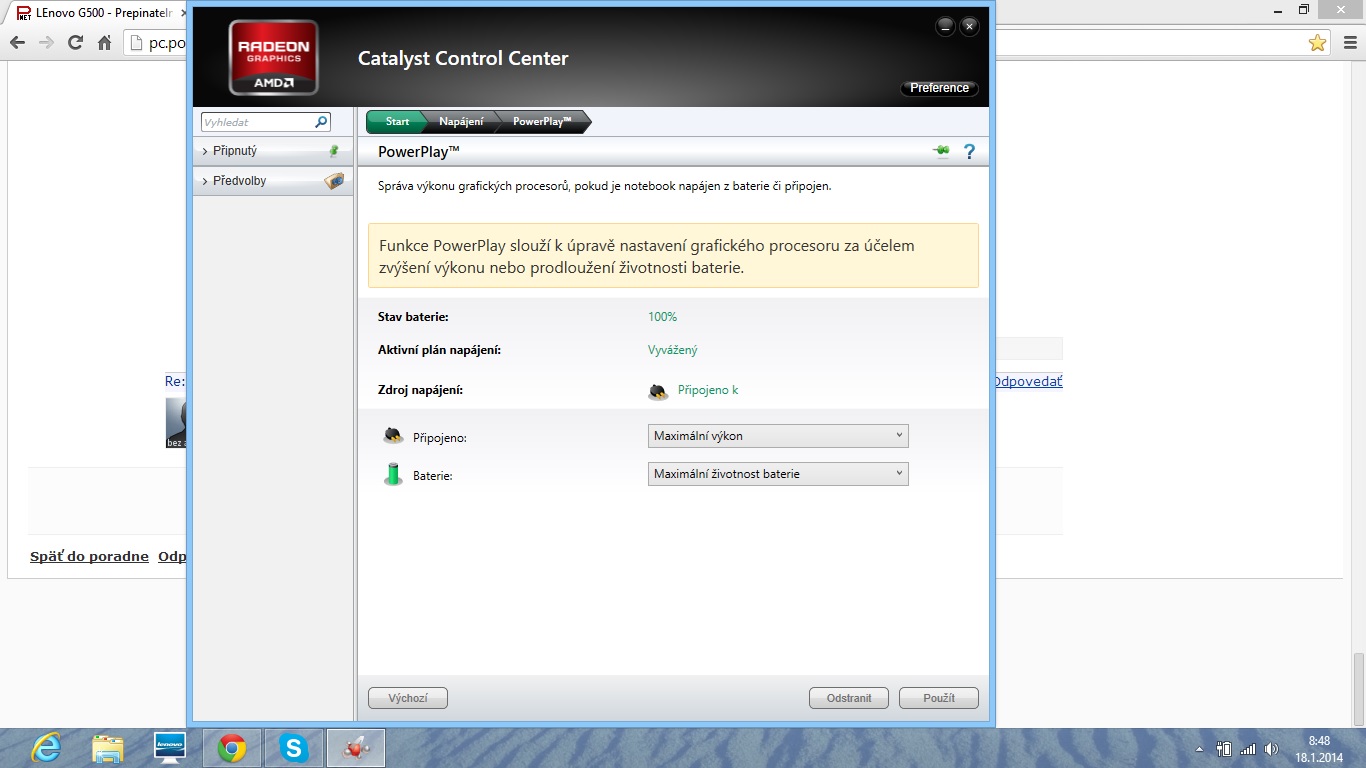Screen dimensions: 1366x768
Task: Expand the Předvolby section
Action: (x=273, y=181)
